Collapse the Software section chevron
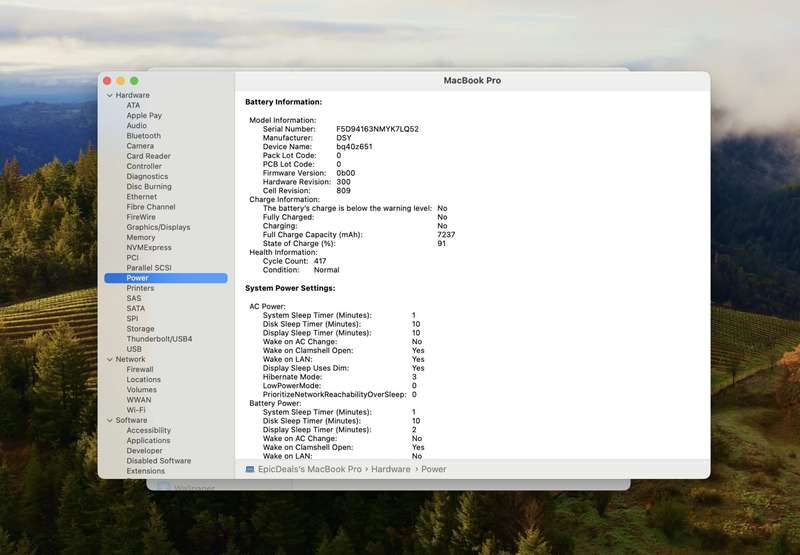The height and width of the screenshot is (555, 800). coord(109,420)
